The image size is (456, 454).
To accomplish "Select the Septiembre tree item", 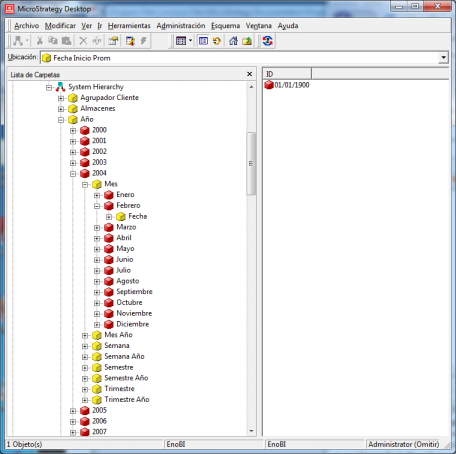I will click(x=134, y=292).
